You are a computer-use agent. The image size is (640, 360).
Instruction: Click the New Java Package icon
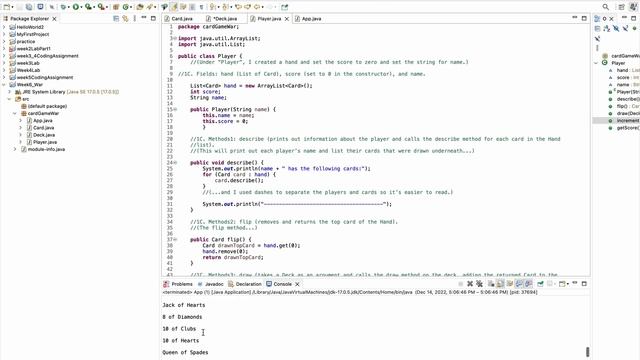116,7
